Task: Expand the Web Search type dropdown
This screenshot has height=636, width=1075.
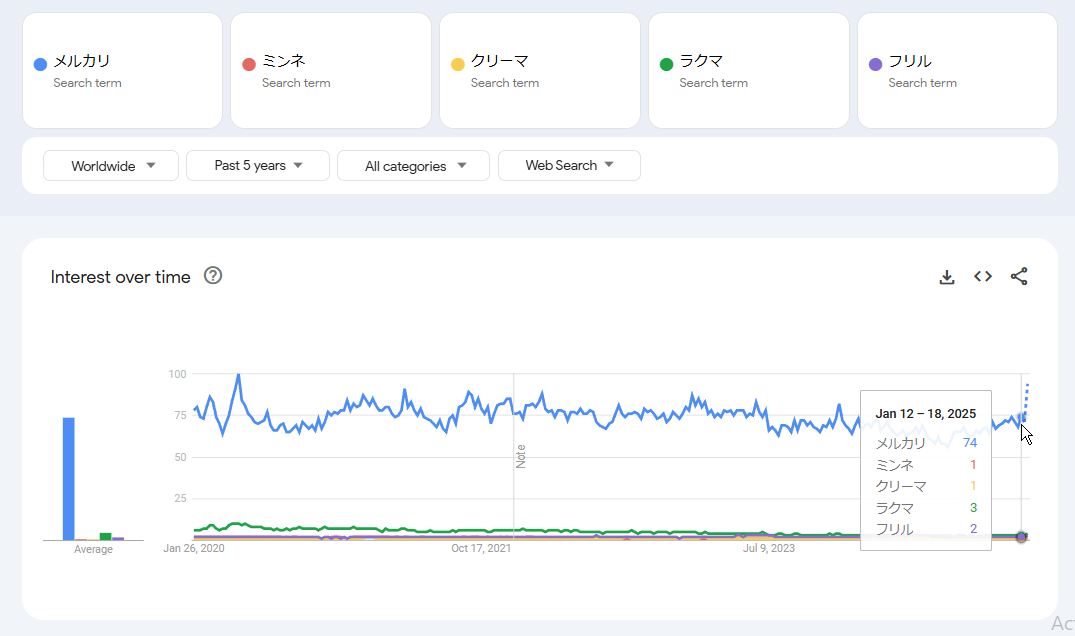Action: point(569,166)
